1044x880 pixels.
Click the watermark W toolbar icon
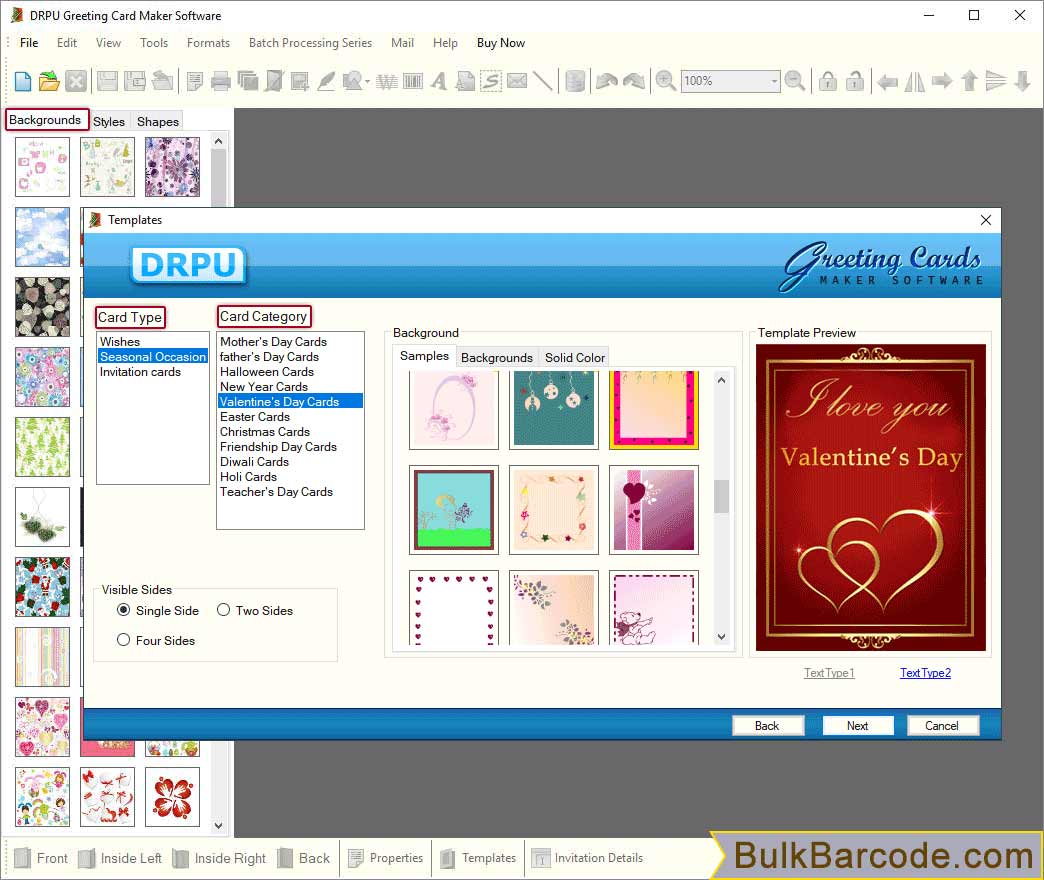tap(387, 81)
